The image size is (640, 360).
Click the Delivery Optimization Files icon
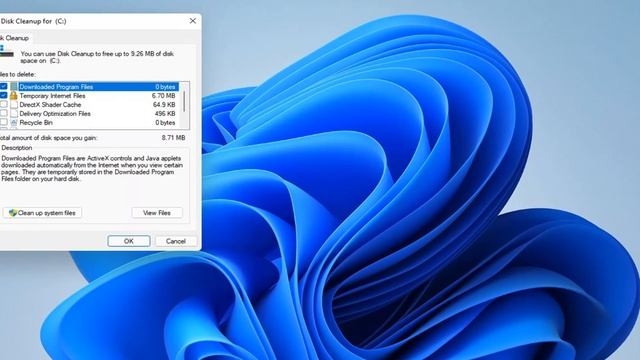[x=14, y=113]
